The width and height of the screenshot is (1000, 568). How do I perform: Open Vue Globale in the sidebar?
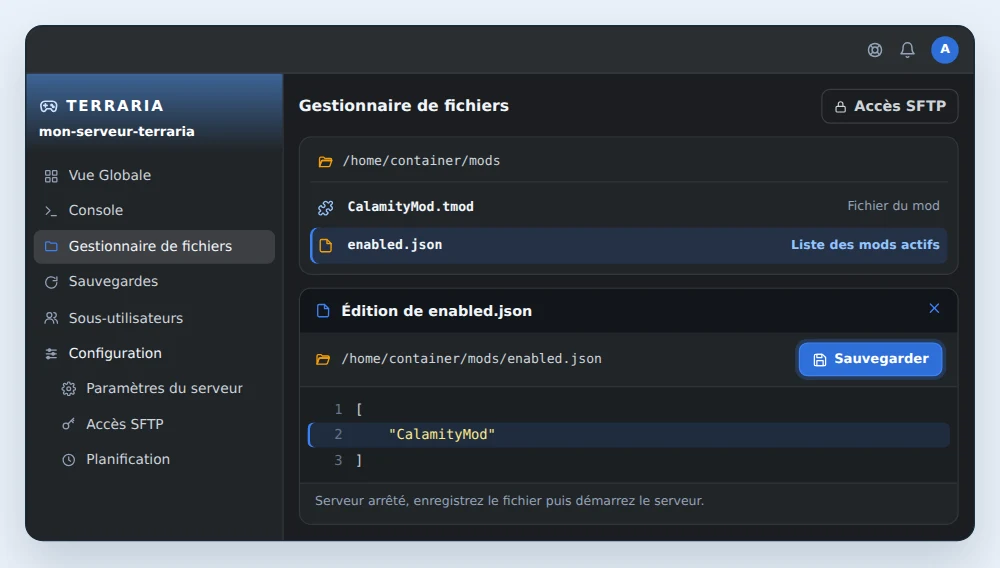click(154, 175)
